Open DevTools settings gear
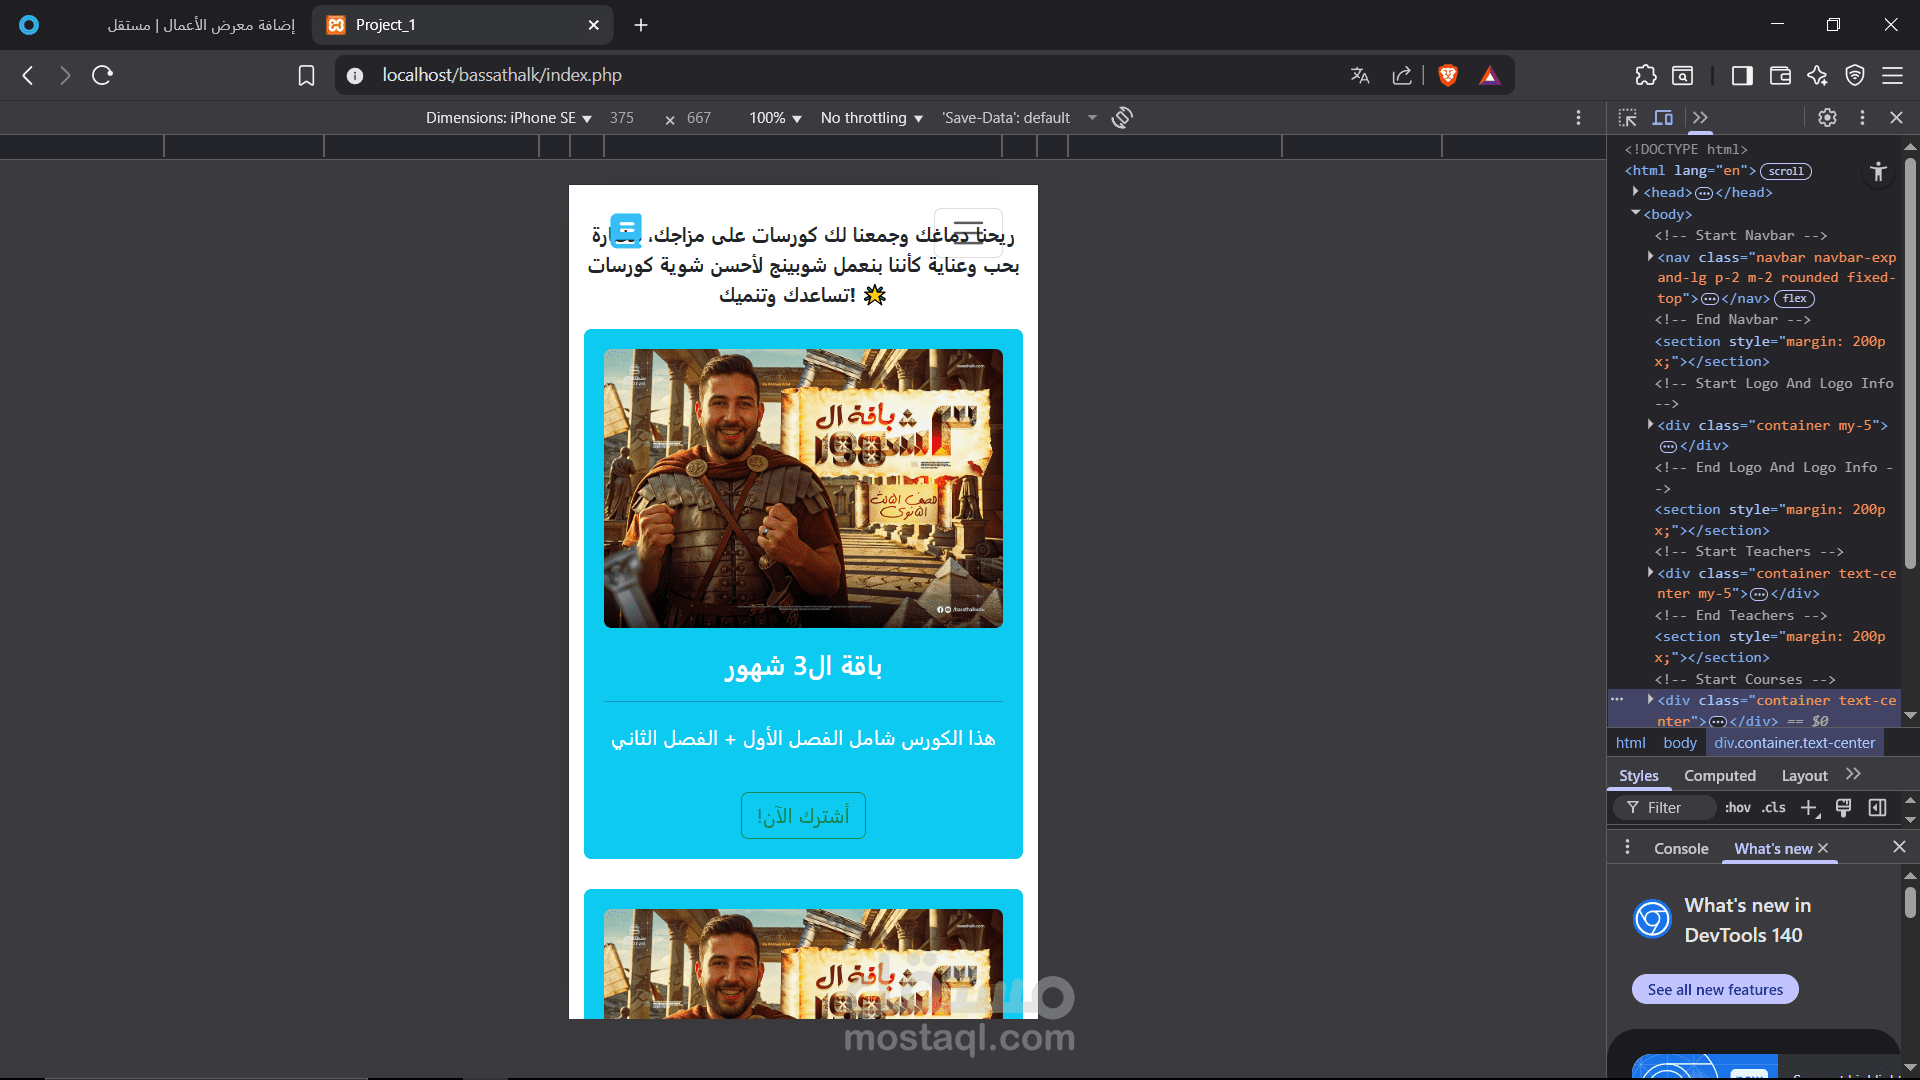 coord(1827,118)
